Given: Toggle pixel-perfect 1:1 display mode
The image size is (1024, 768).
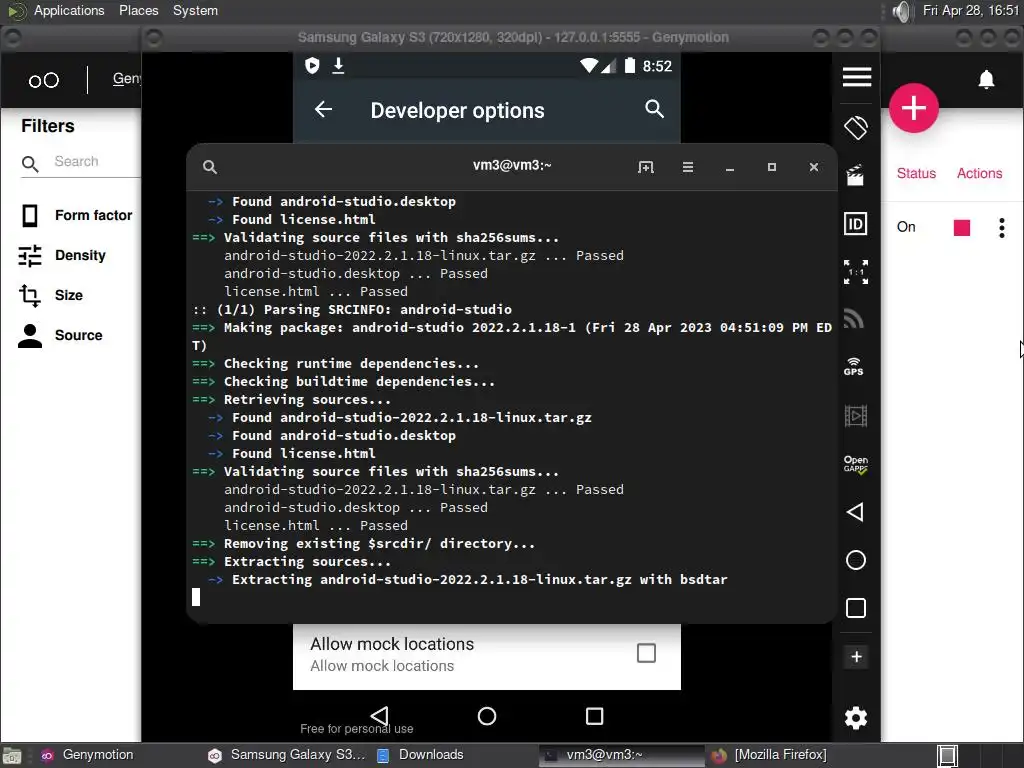Looking at the screenshot, I should 856,272.
